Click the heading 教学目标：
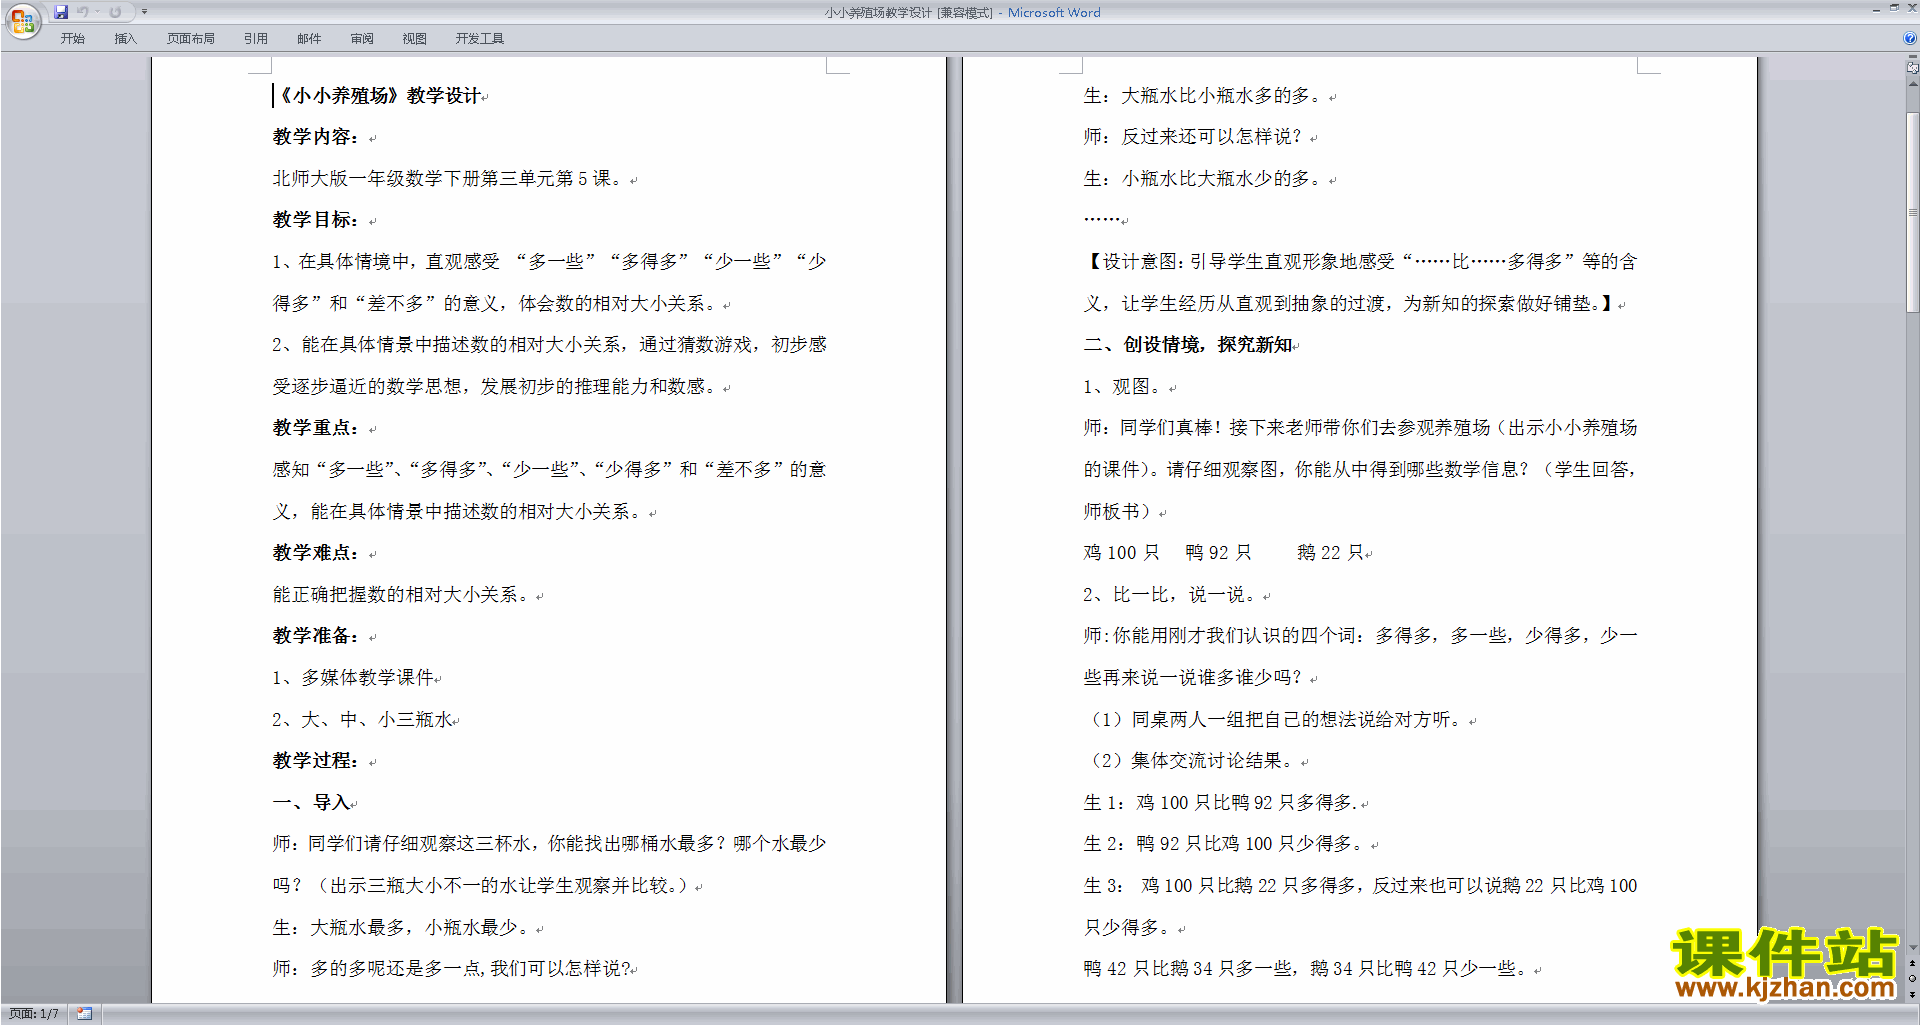This screenshot has width=1920, height=1025. (315, 220)
